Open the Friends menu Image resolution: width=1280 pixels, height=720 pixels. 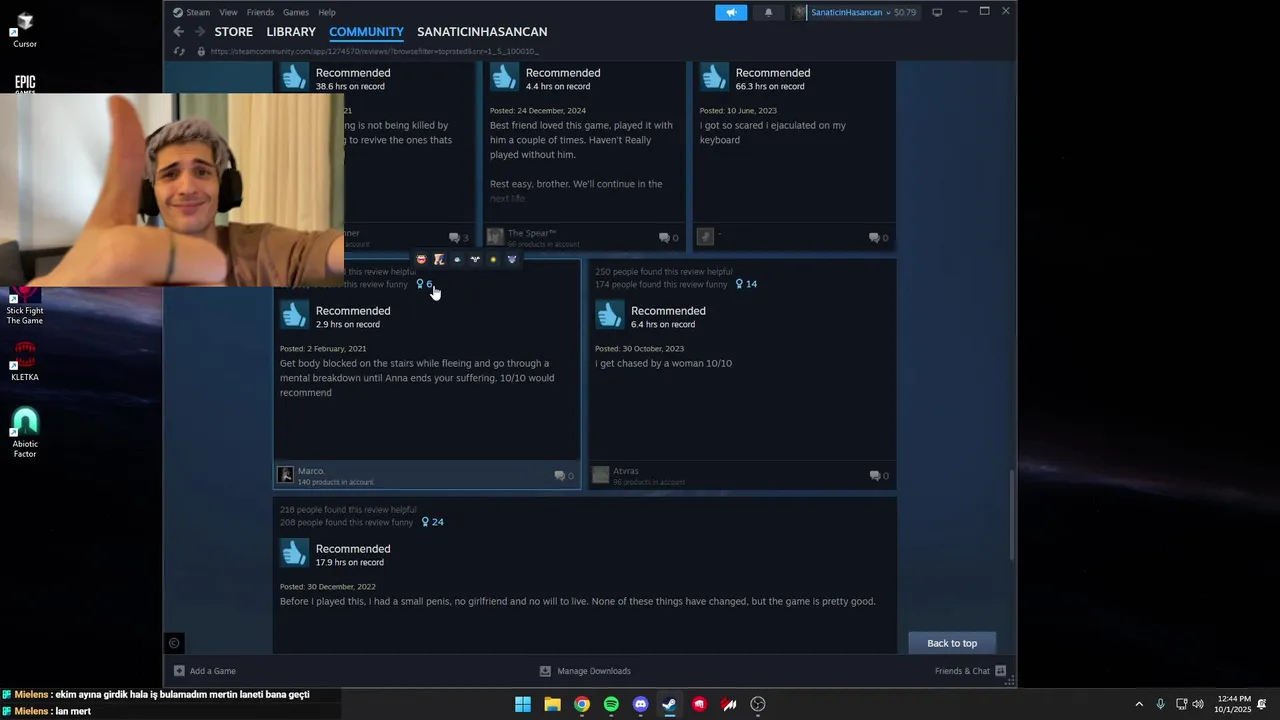point(260,12)
